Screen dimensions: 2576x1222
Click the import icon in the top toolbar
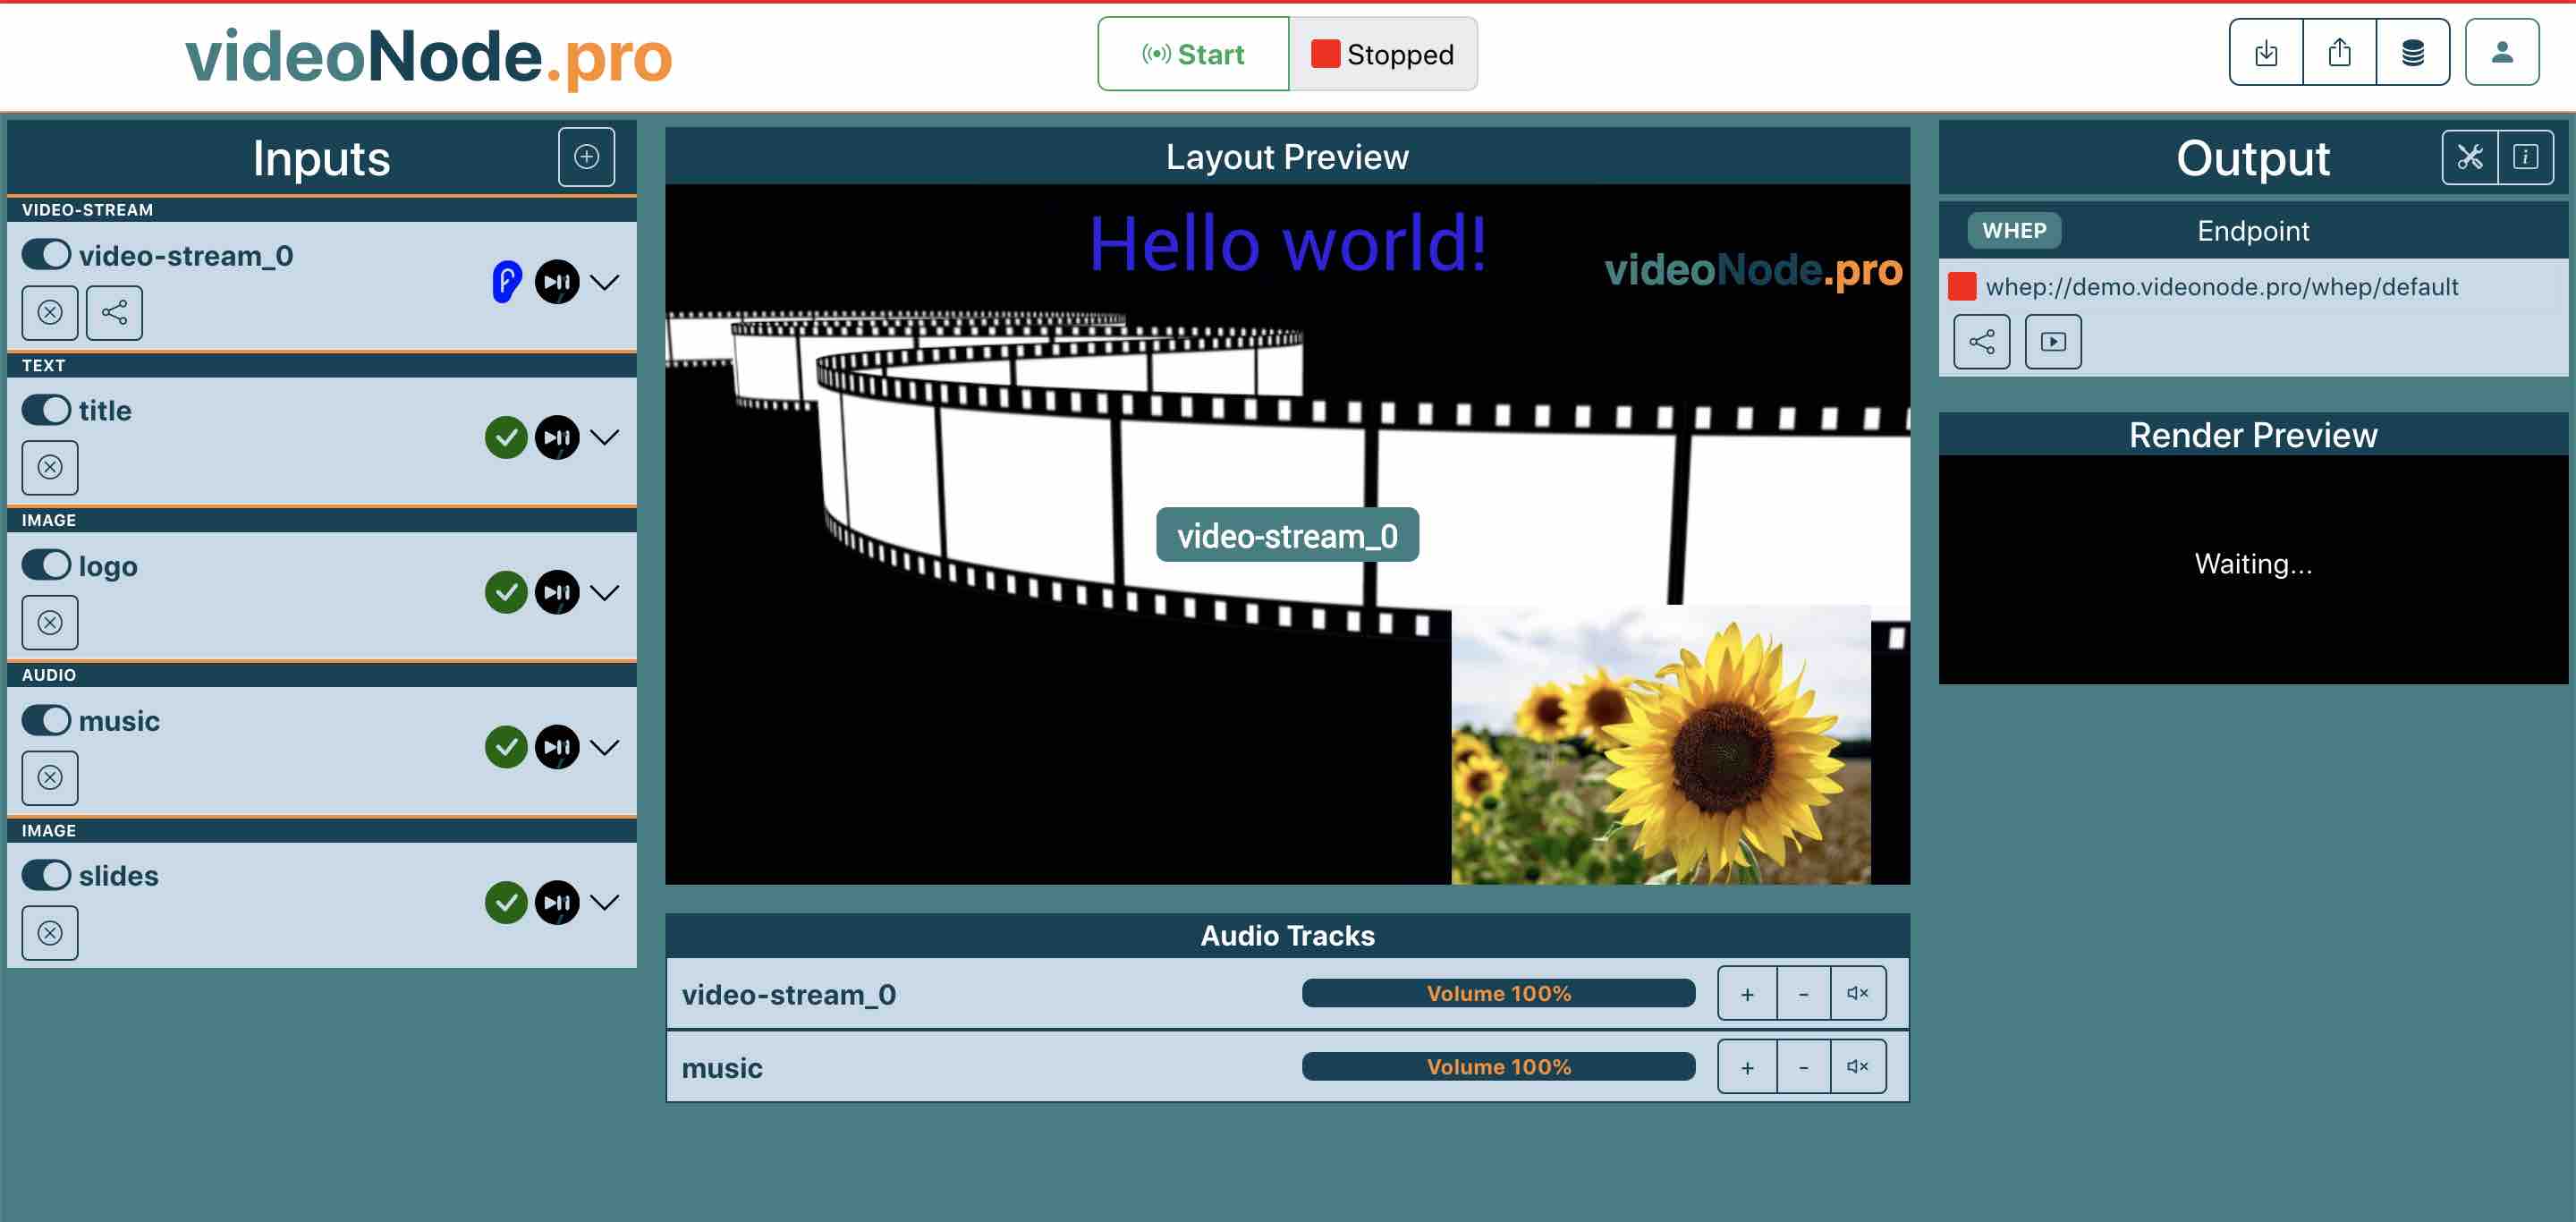coord(2267,53)
